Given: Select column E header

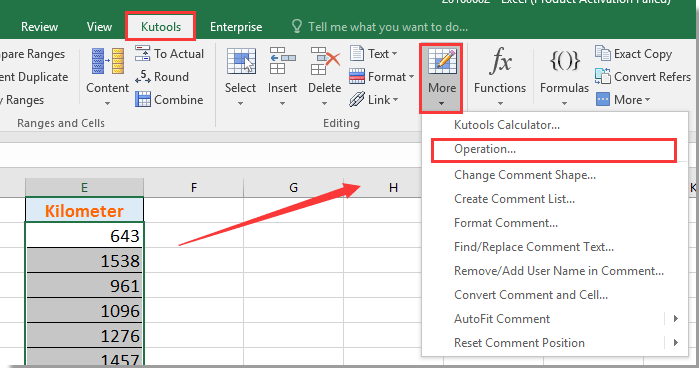Looking at the screenshot, I should click(x=84, y=188).
